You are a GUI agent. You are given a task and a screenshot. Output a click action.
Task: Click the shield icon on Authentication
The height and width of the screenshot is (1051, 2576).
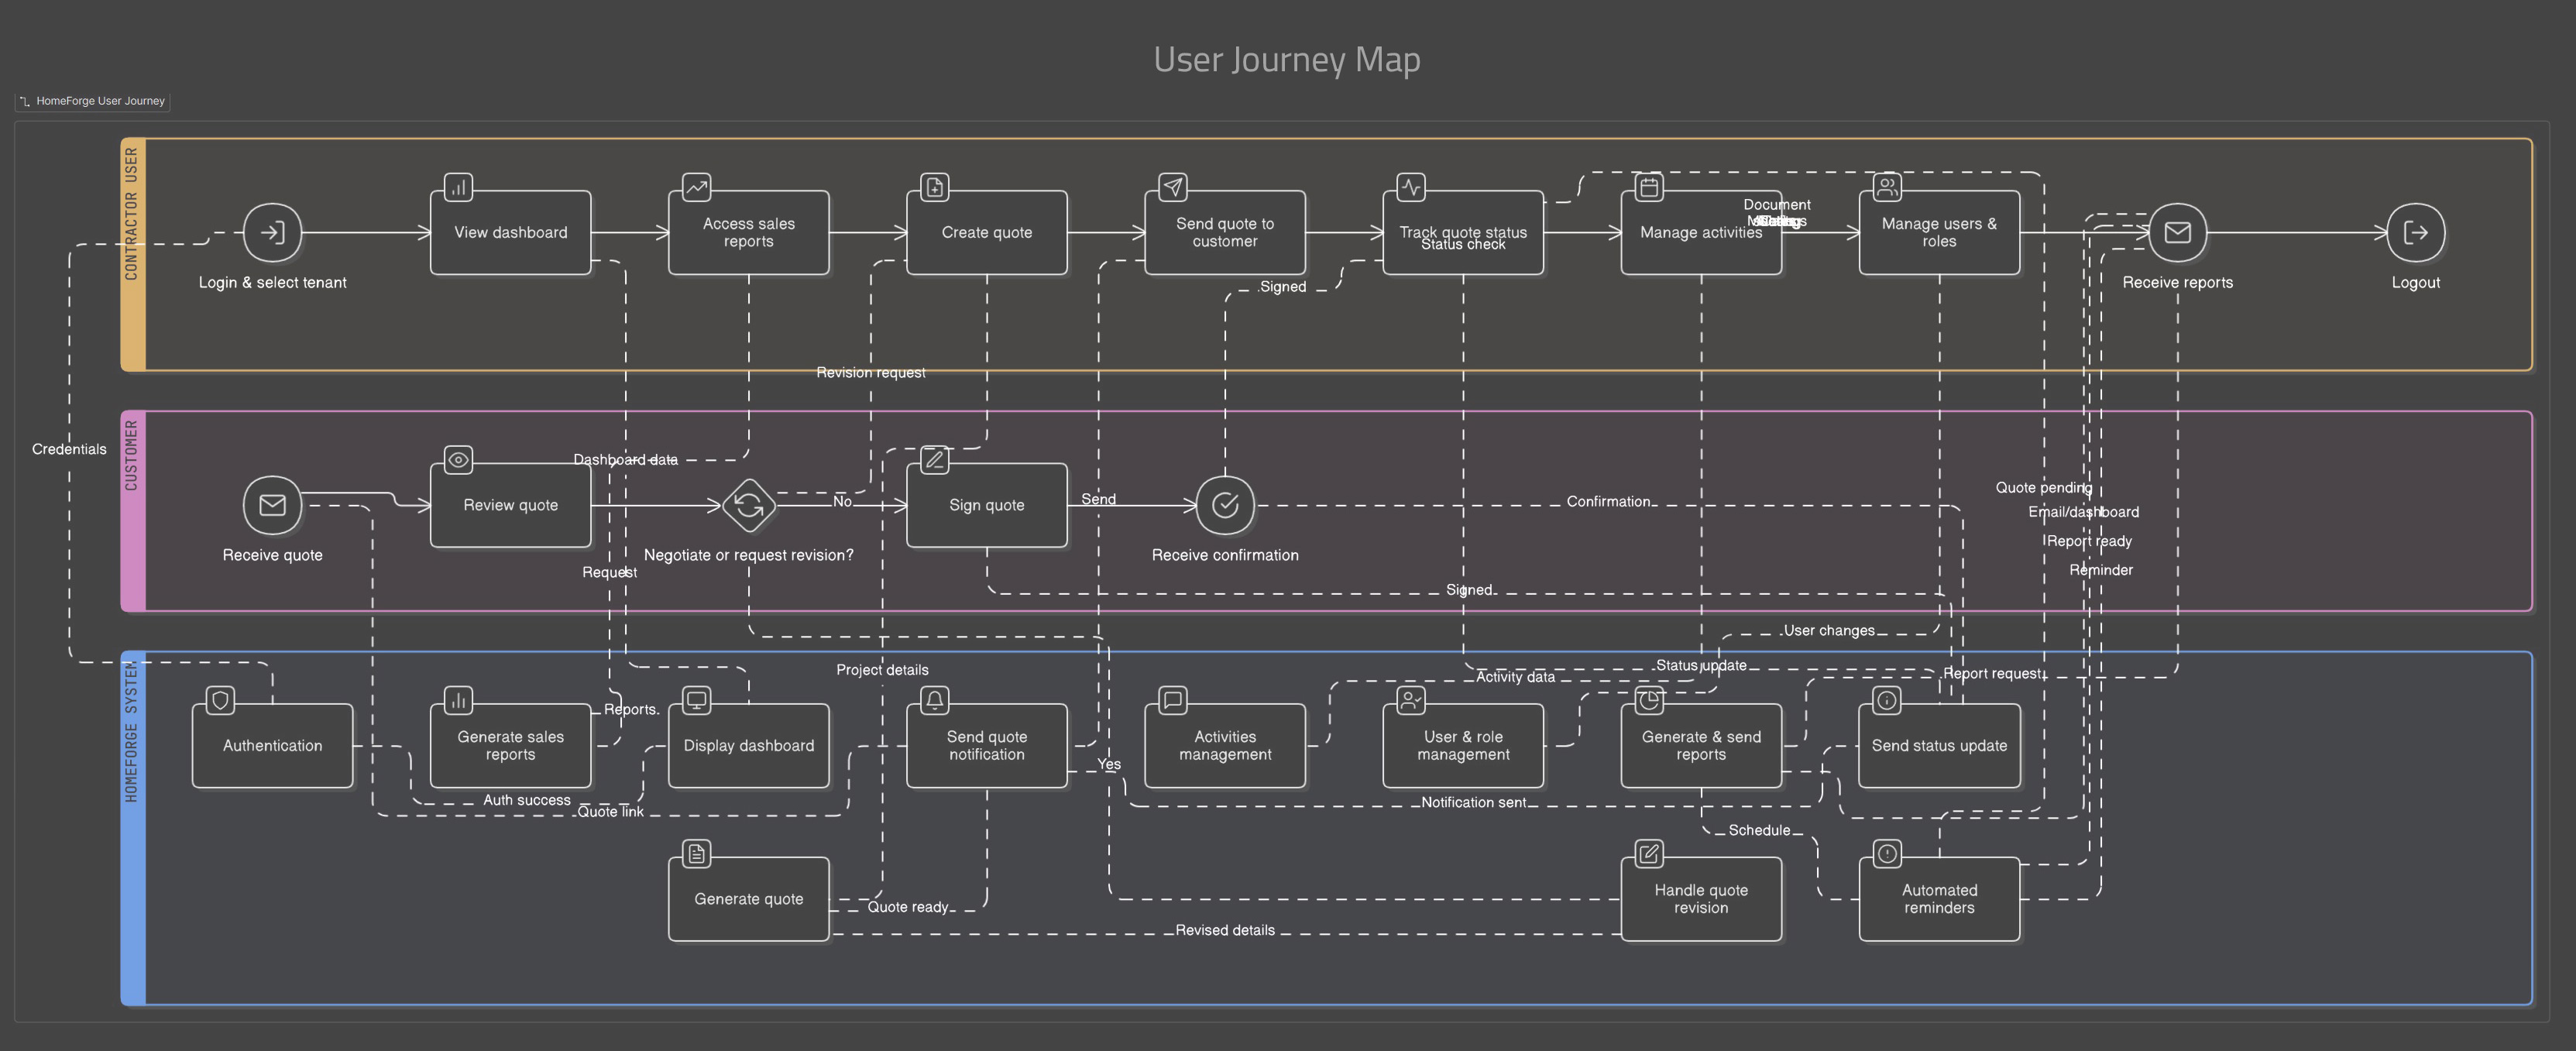pyautogui.click(x=220, y=700)
